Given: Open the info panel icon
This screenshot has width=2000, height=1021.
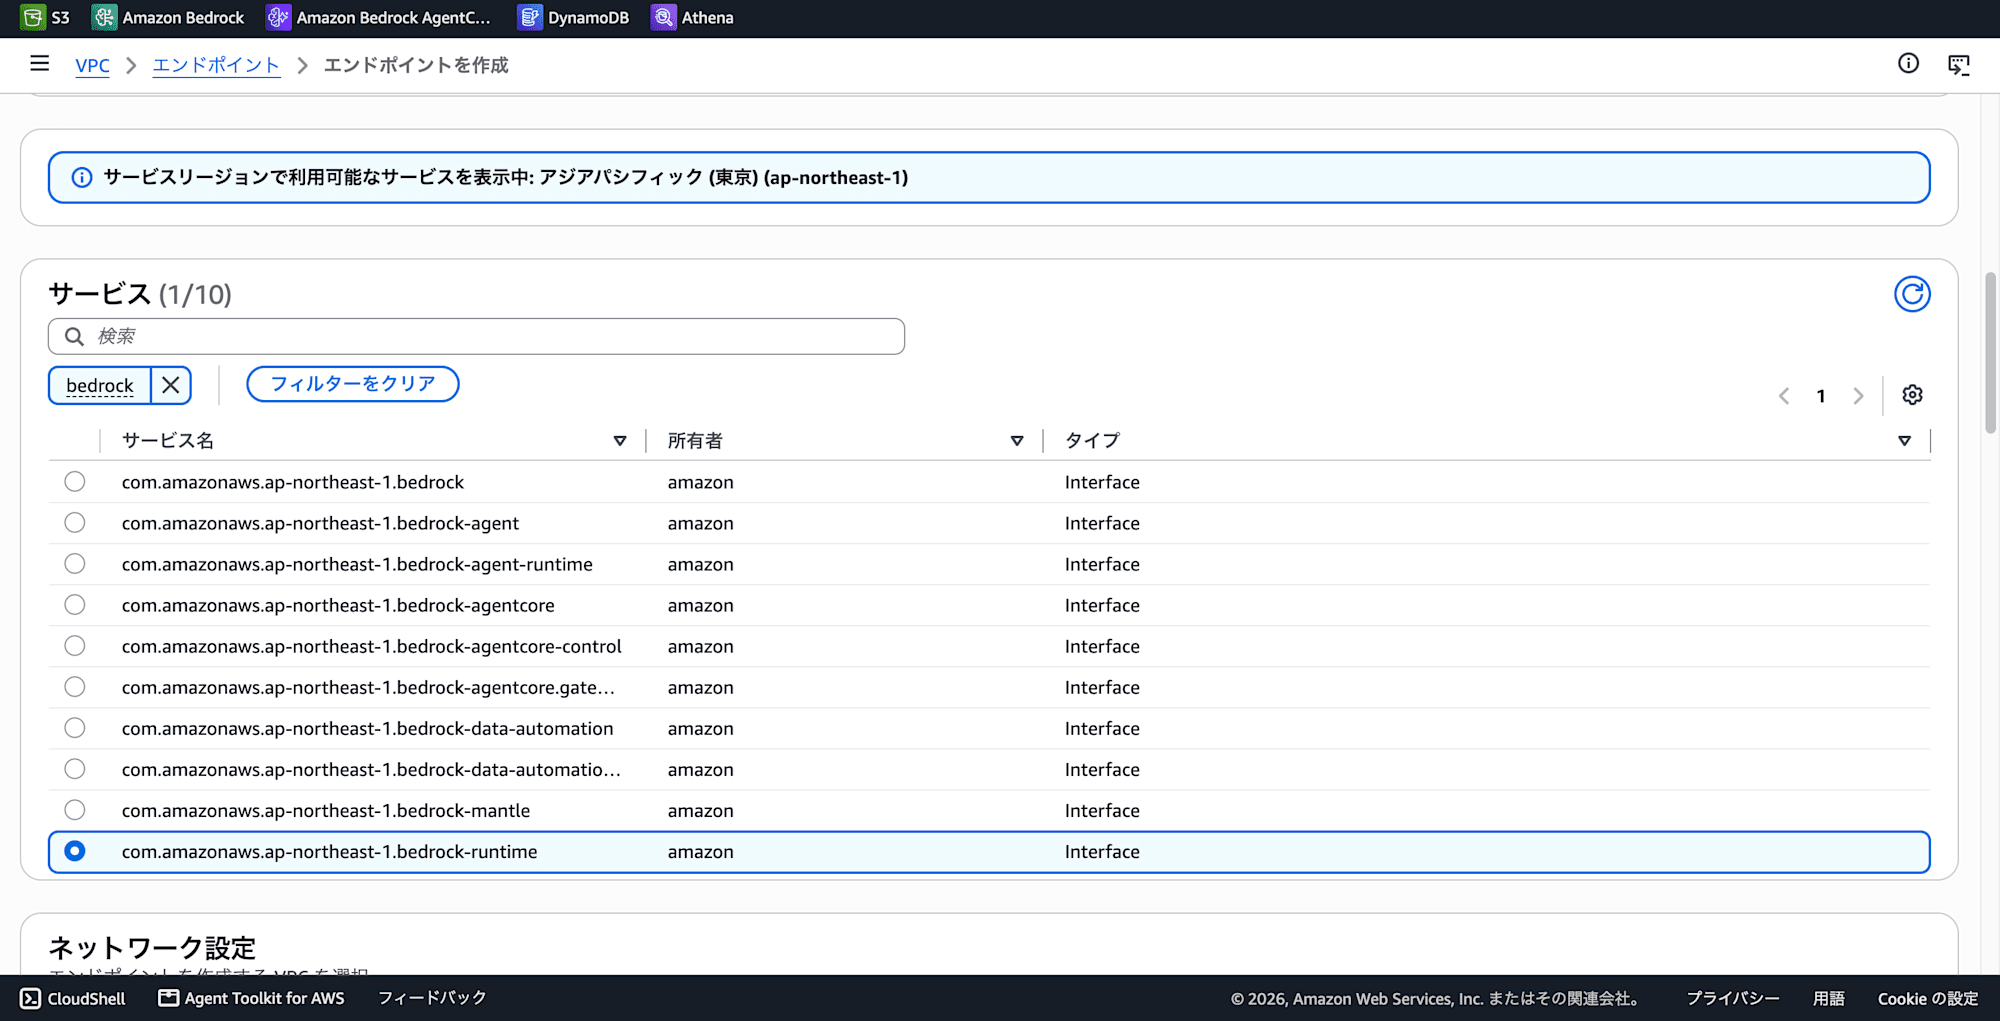Looking at the screenshot, I should [1908, 64].
